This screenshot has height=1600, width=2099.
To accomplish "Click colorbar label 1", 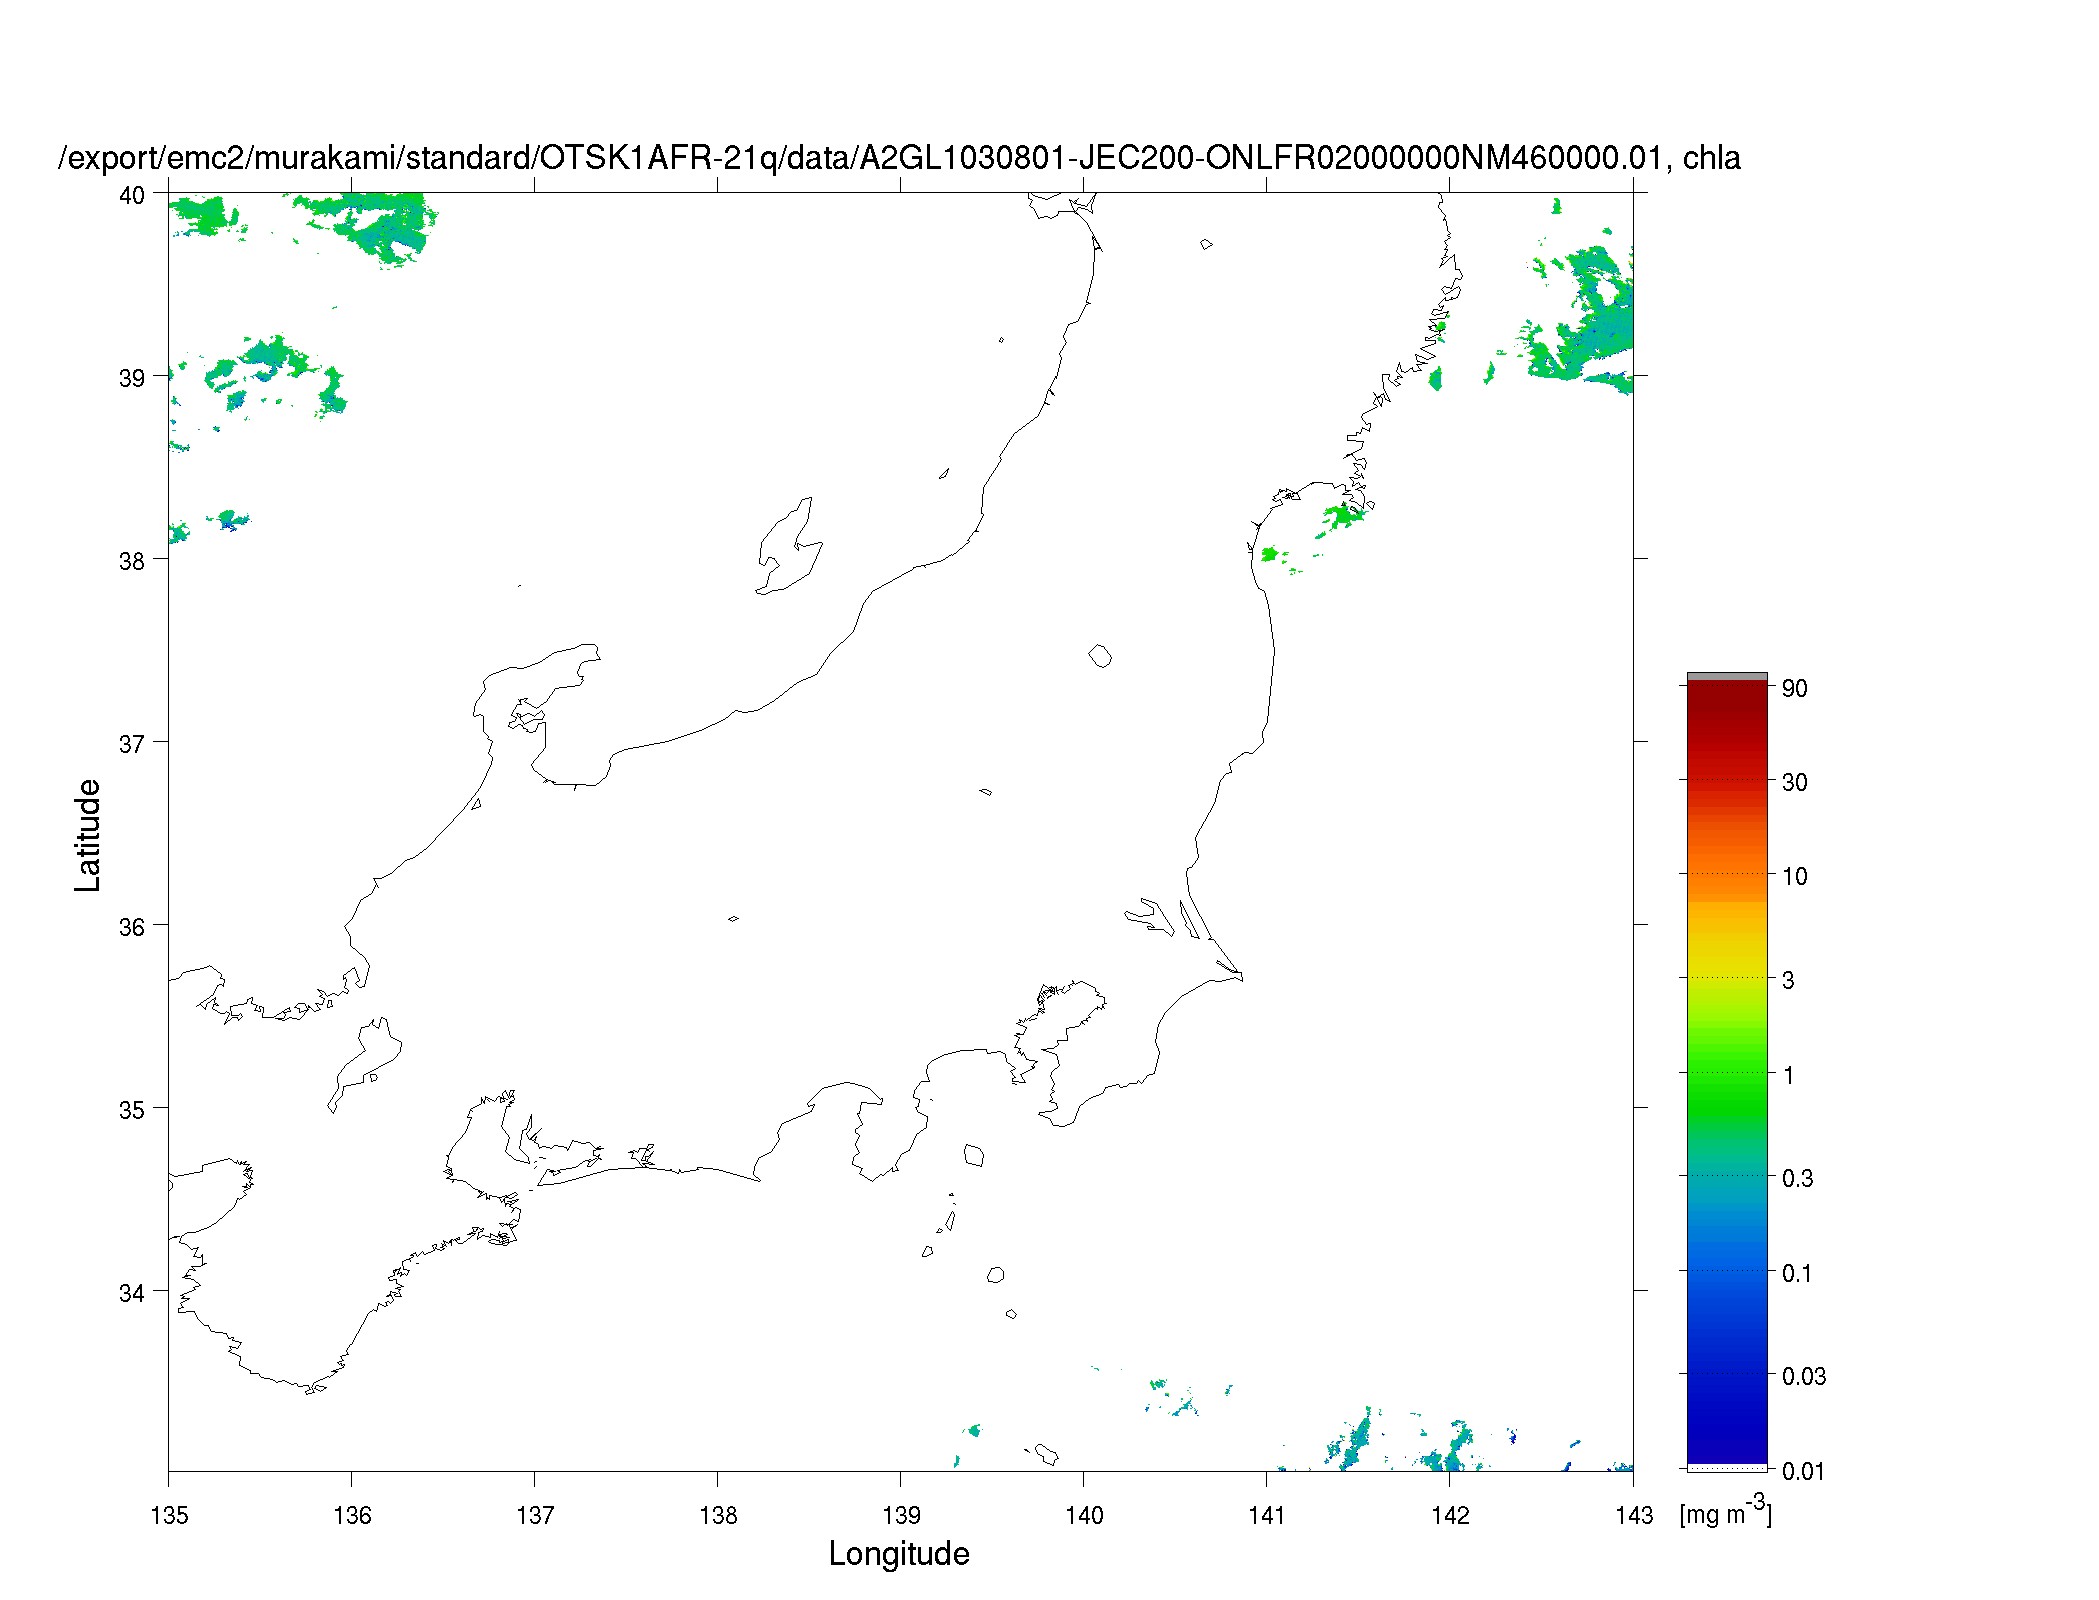I will tap(1788, 1075).
